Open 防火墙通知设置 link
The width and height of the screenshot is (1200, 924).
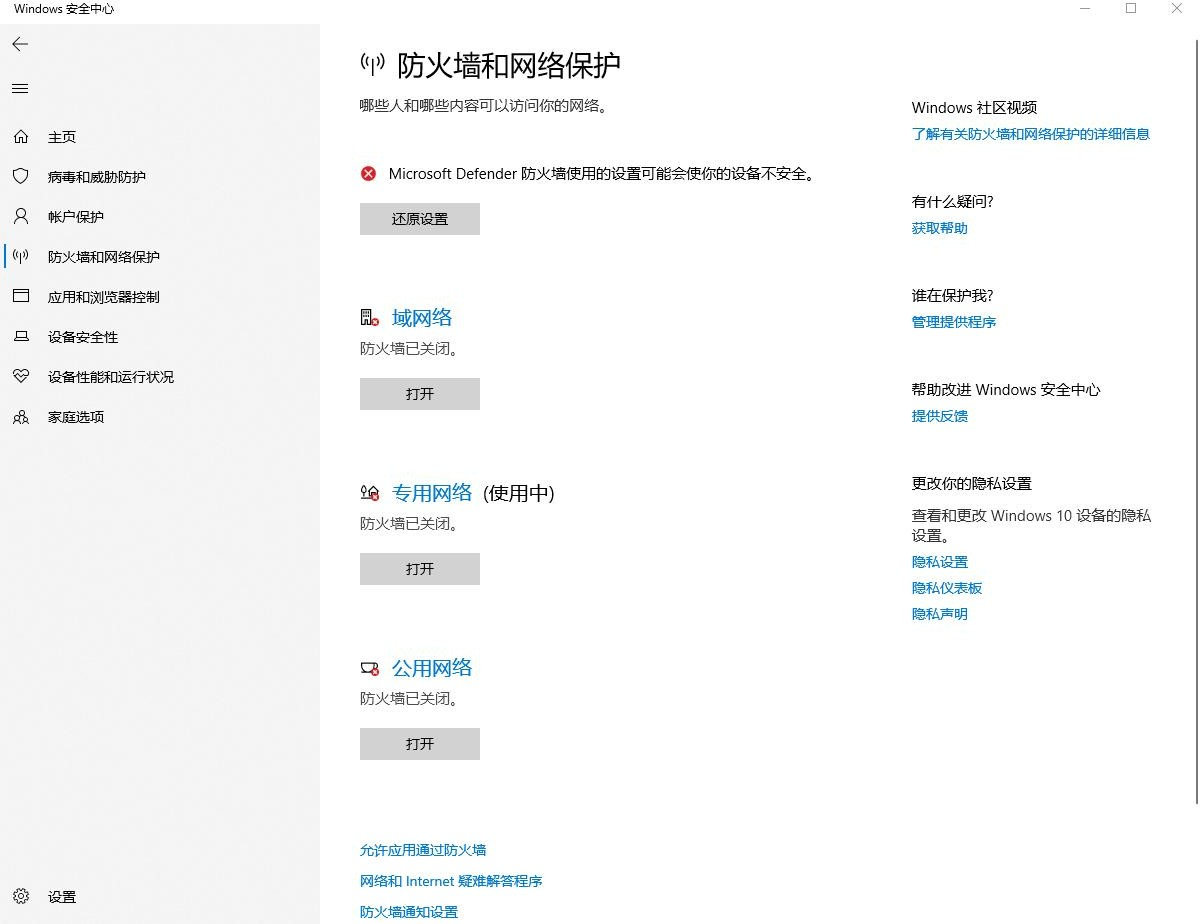(409, 912)
